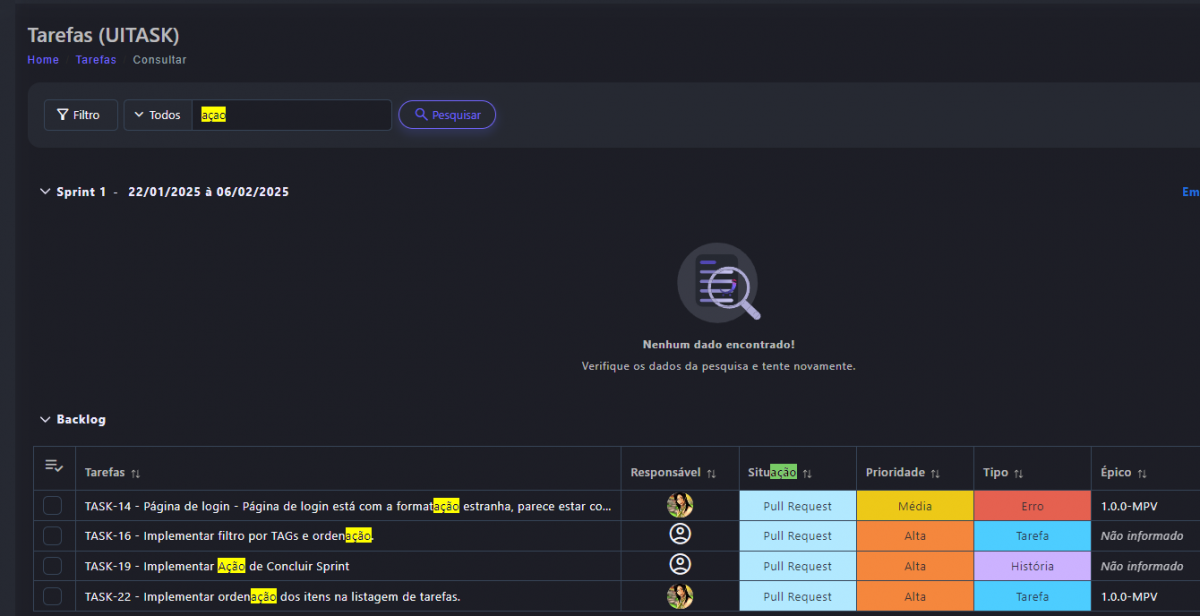This screenshot has width=1200, height=616.
Task: Click the Erro type tag on TASK-14
Action: click(x=1032, y=506)
